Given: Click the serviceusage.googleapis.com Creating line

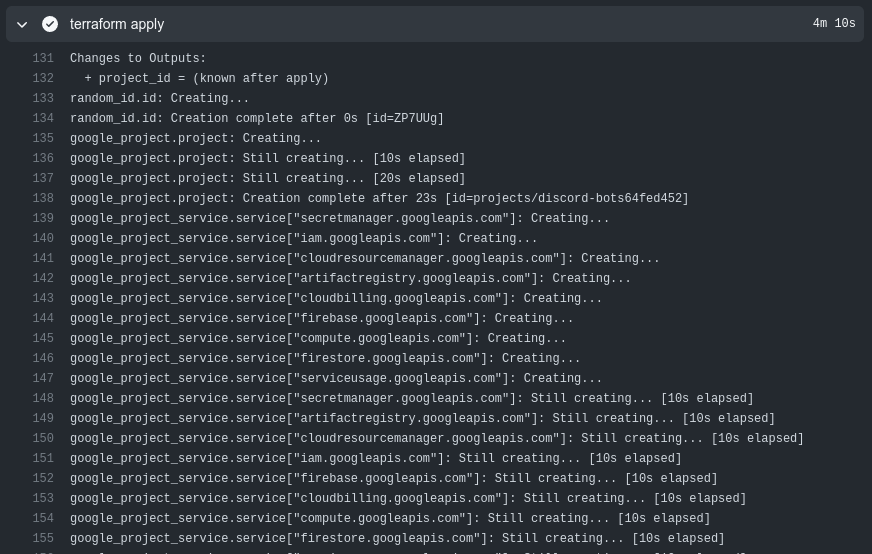Looking at the screenshot, I should (336, 378).
